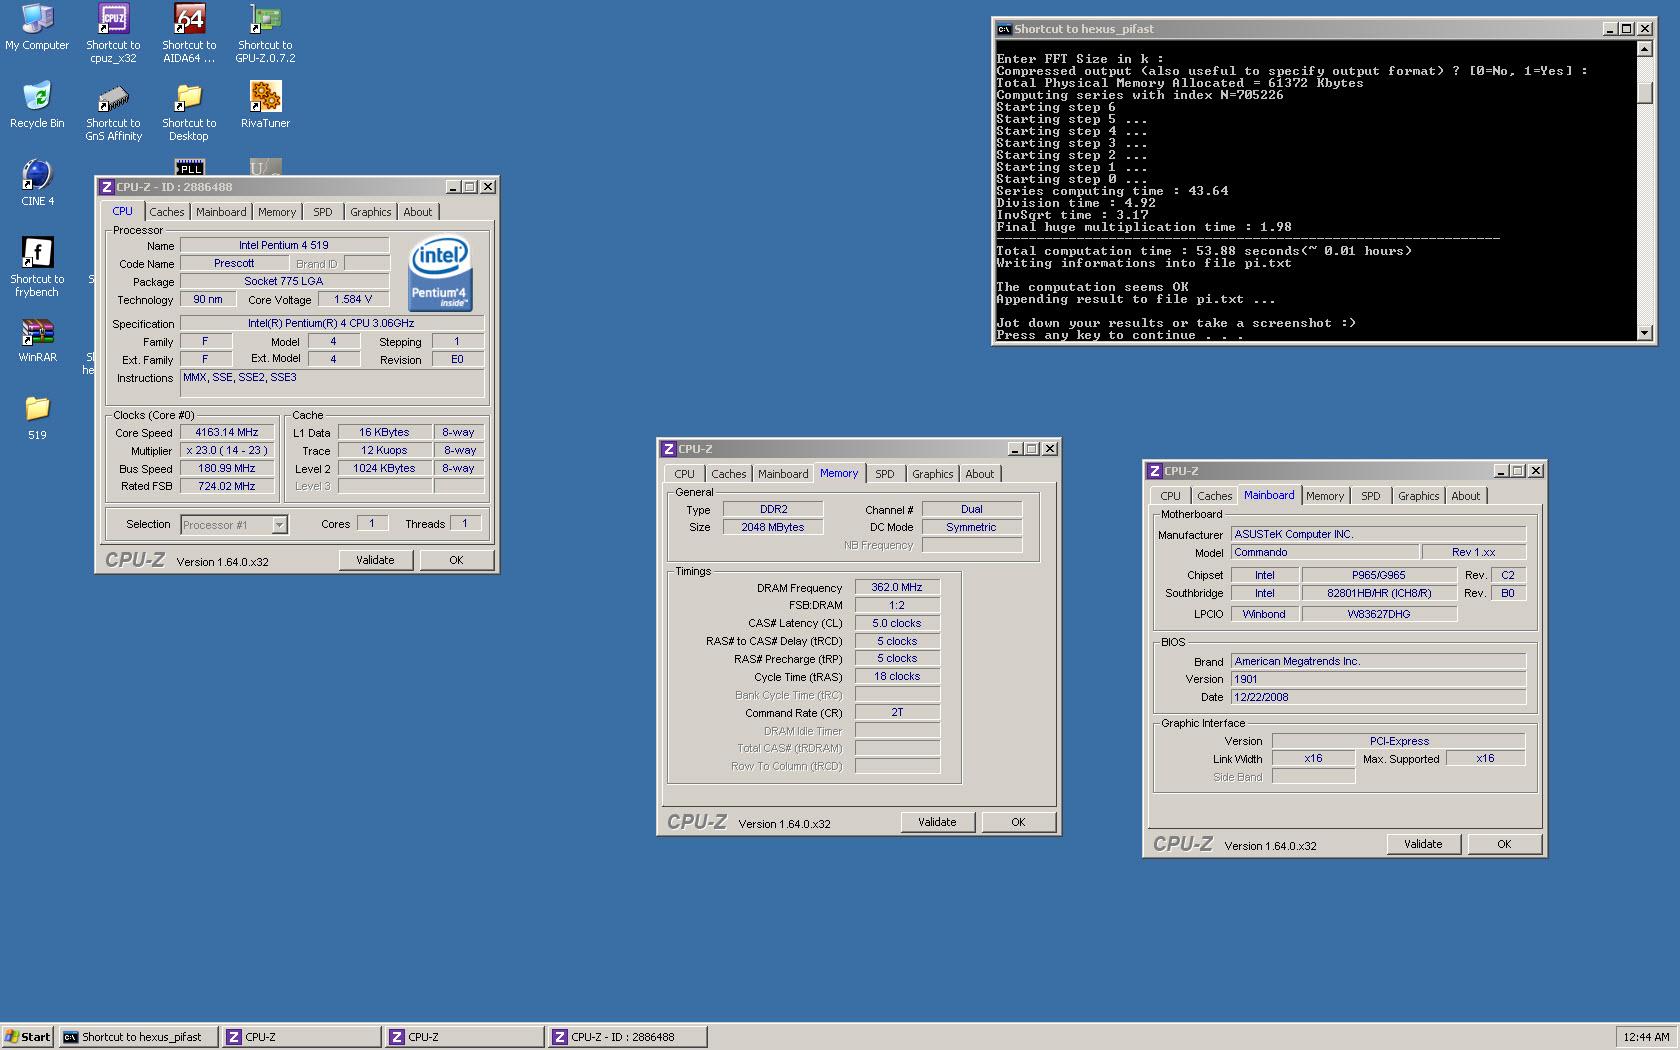1680x1050 pixels.
Task: Click the Total computation time line in console
Action: (x=1204, y=251)
